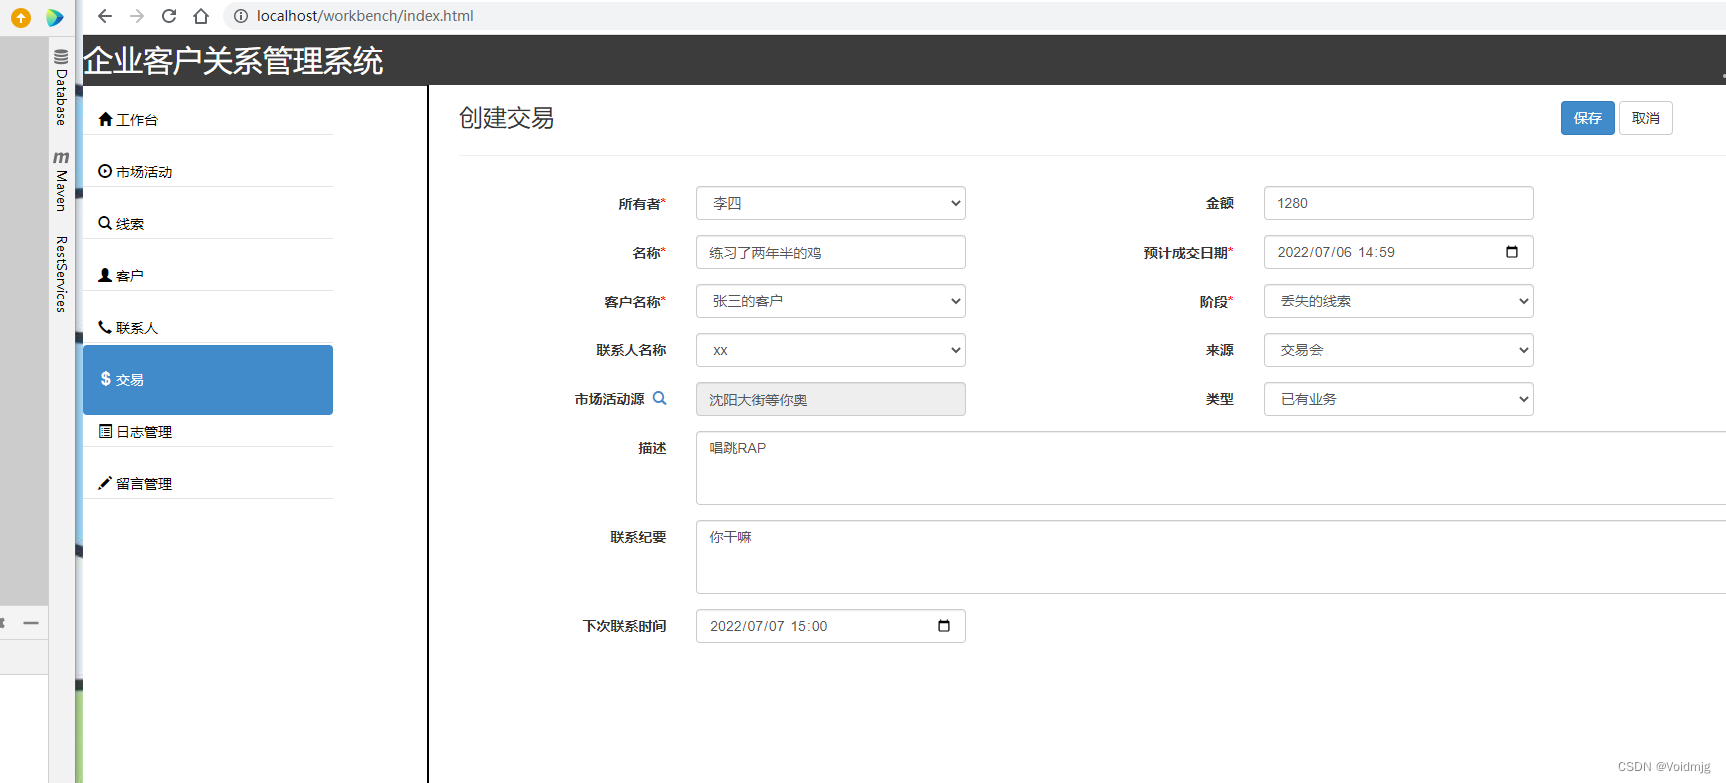Open the 客户 menu item

point(208,275)
